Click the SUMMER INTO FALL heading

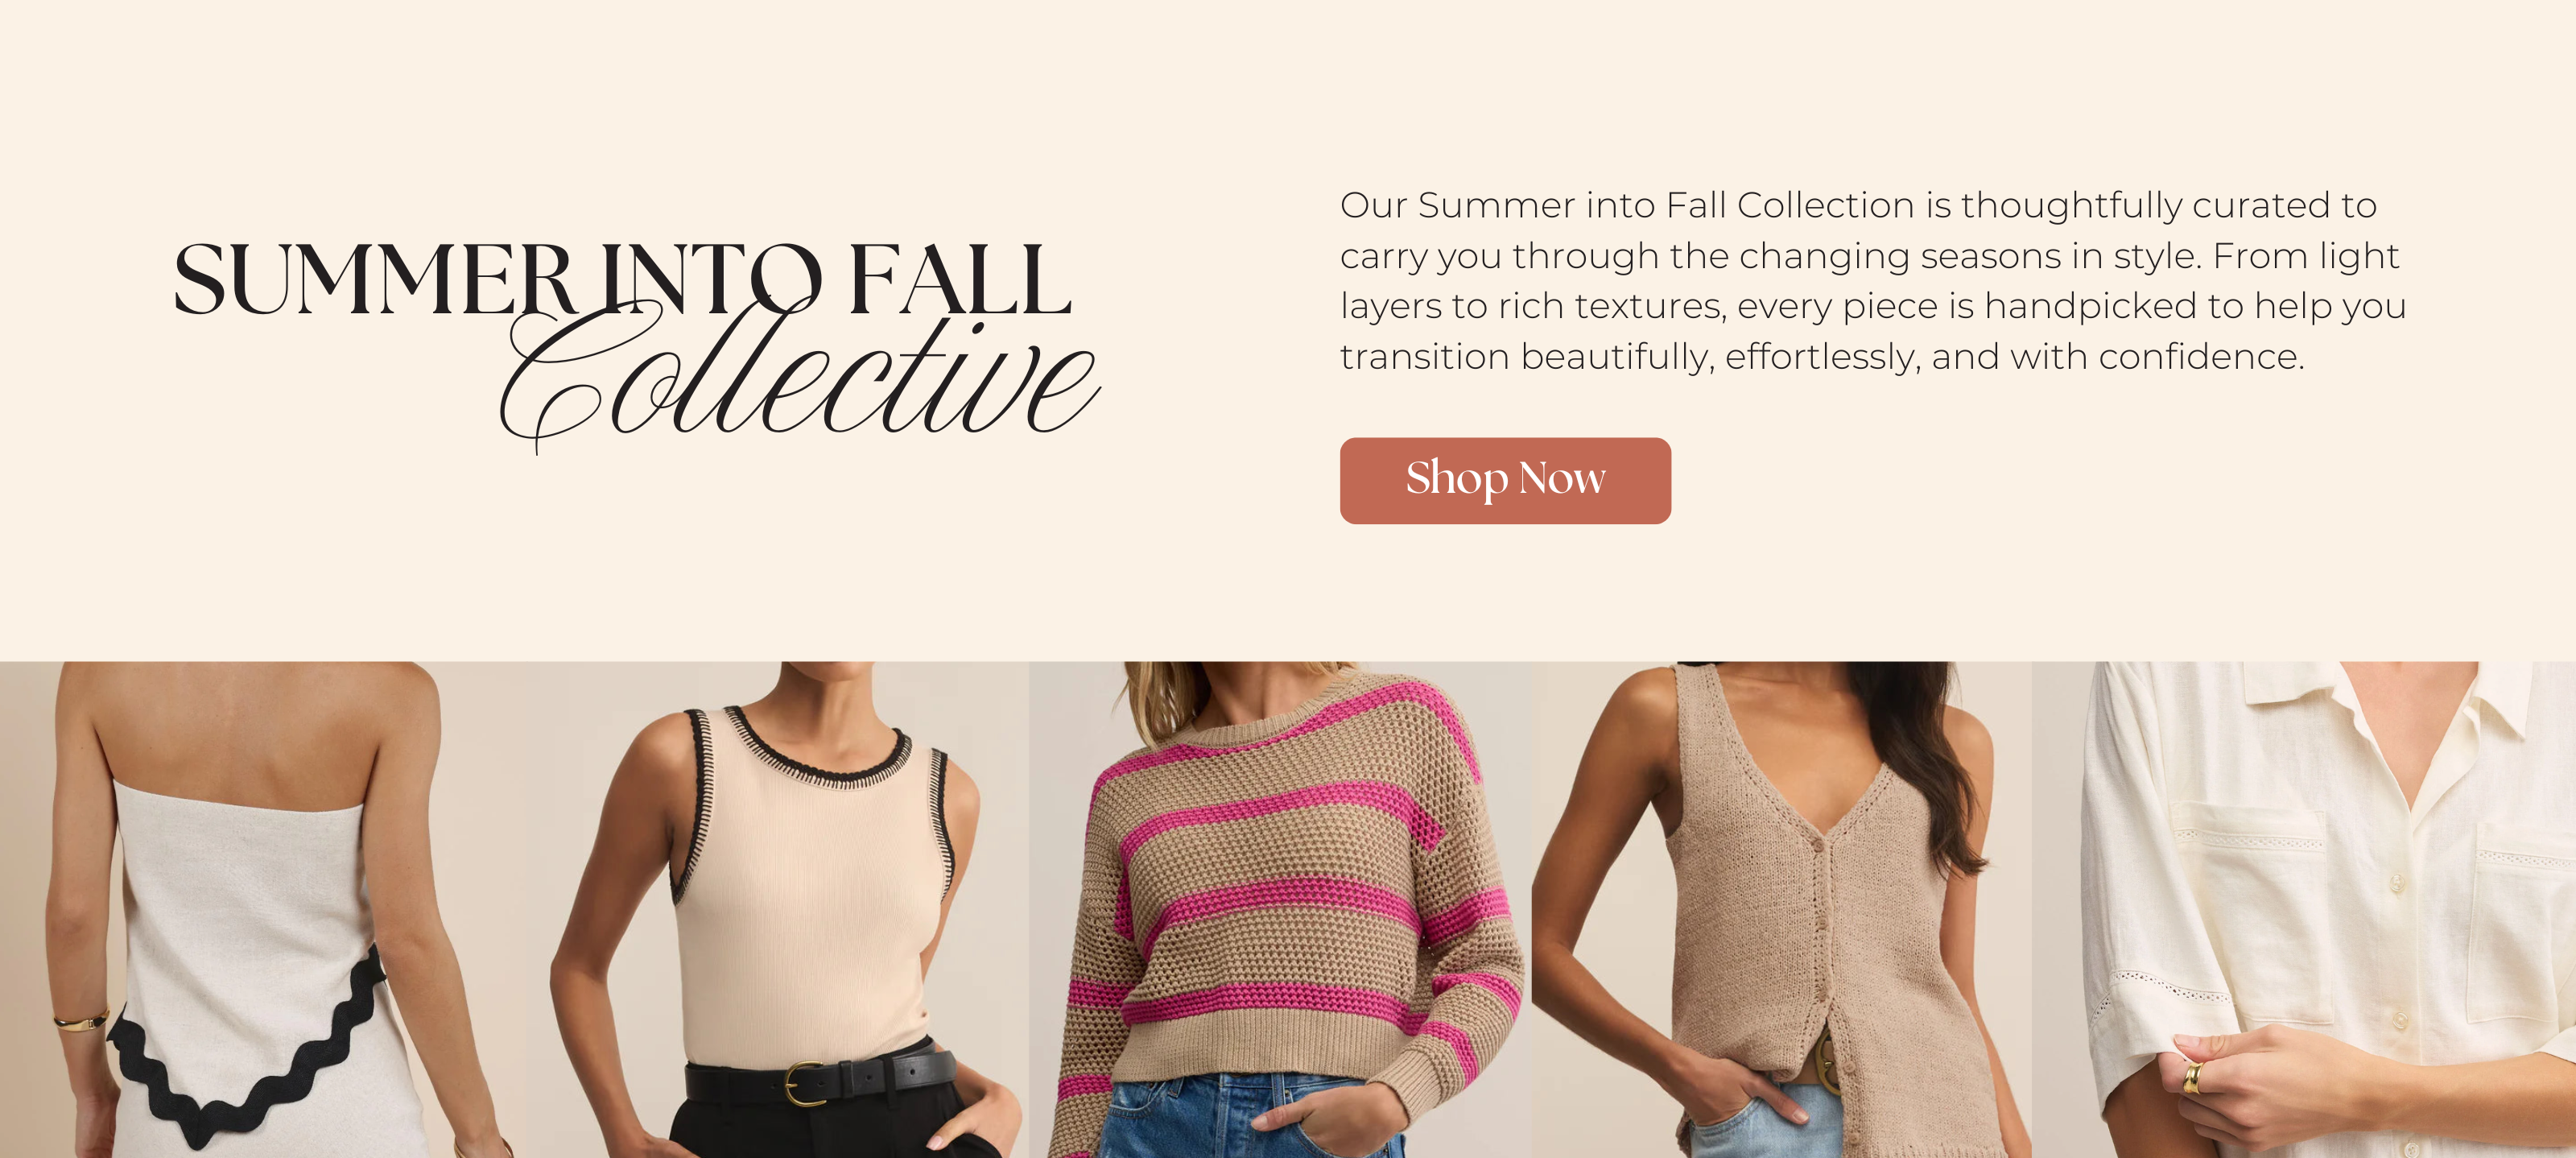click(x=622, y=279)
